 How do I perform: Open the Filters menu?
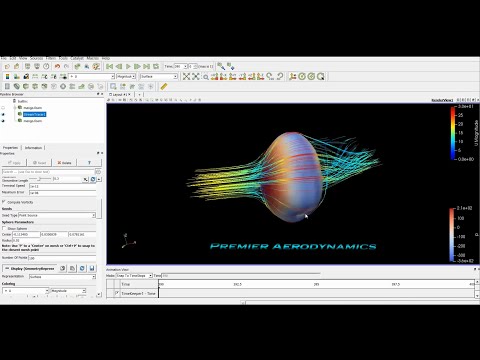[51, 58]
